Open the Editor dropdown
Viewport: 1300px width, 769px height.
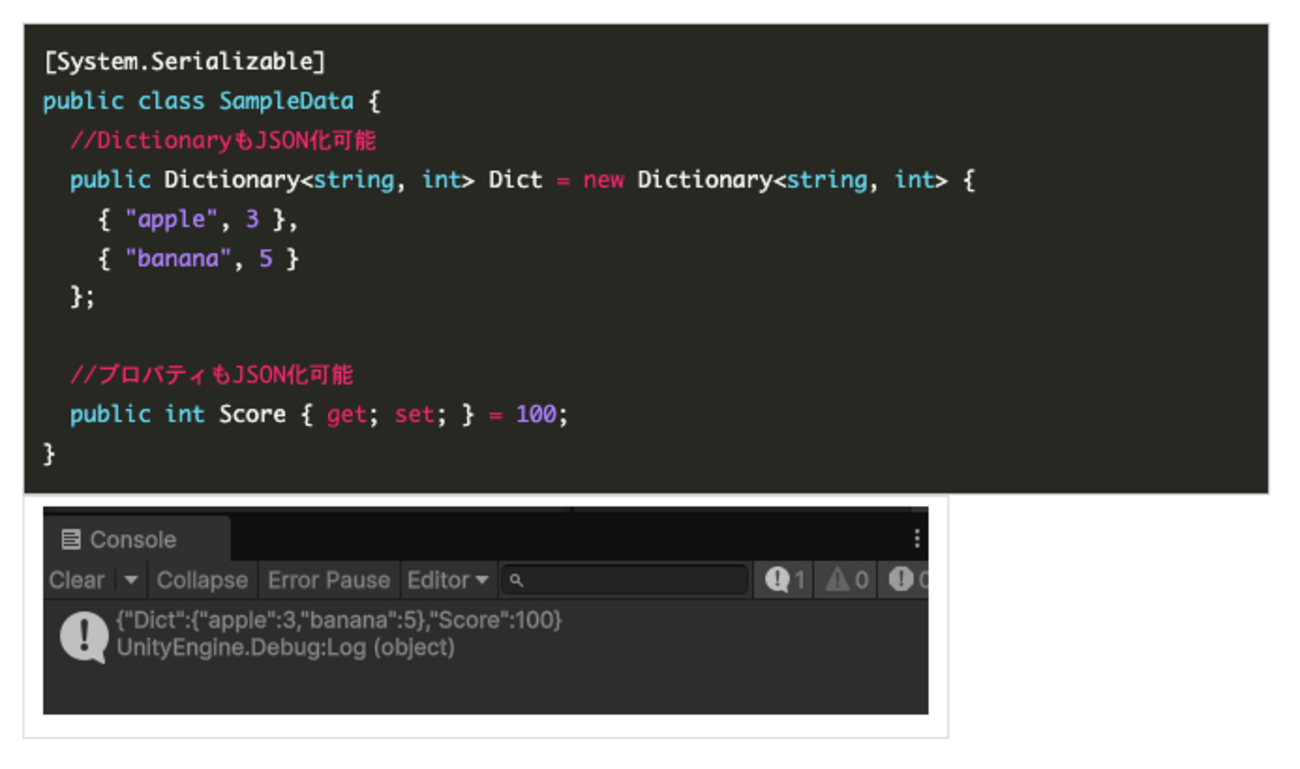point(447,579)
